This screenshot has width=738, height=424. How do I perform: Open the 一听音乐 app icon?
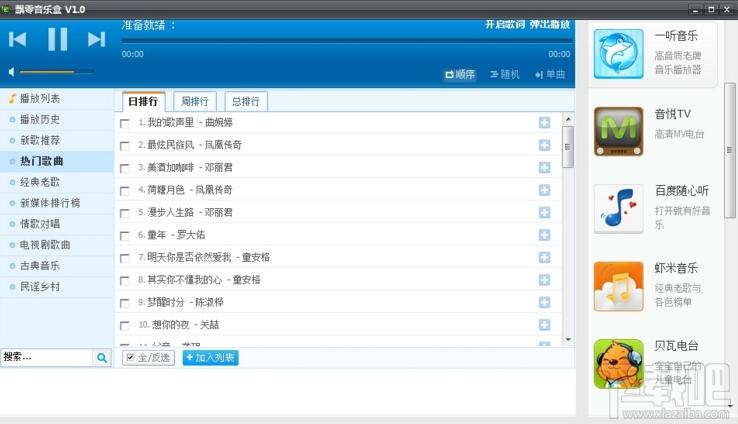click(x=618, y=54)
